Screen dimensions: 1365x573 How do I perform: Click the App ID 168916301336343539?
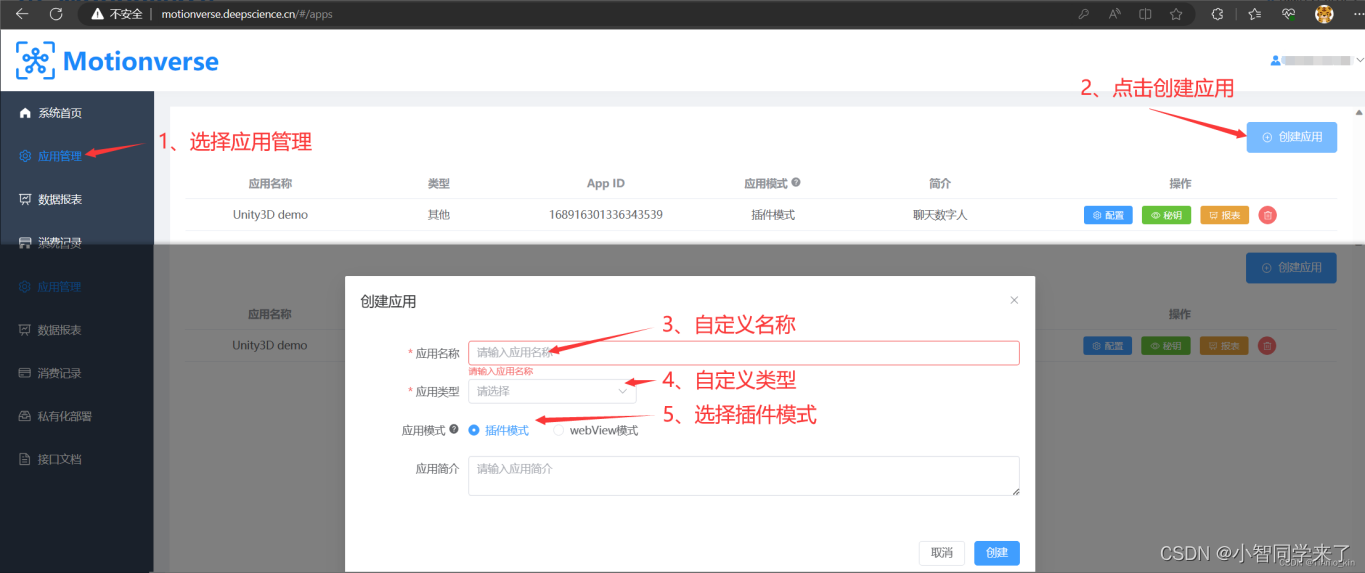[x=605, y=215]
